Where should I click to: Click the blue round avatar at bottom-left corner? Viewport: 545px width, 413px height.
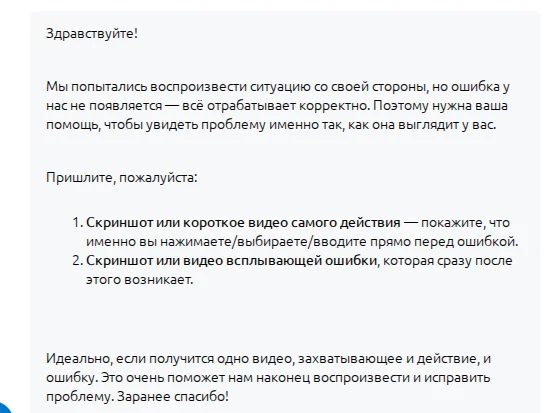pyautogui.click(x=4, y=407)
